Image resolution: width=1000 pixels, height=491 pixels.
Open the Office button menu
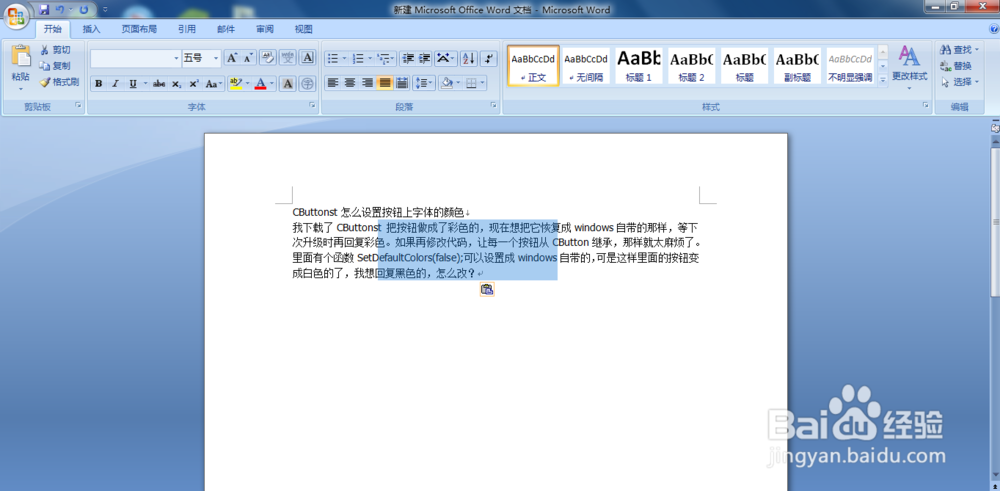point(18,15)
